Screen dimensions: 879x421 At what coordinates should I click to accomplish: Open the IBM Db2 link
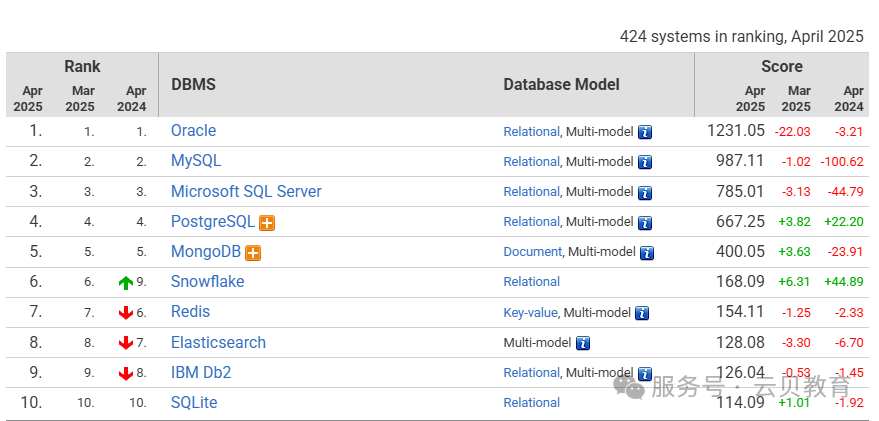coord(201,372)
